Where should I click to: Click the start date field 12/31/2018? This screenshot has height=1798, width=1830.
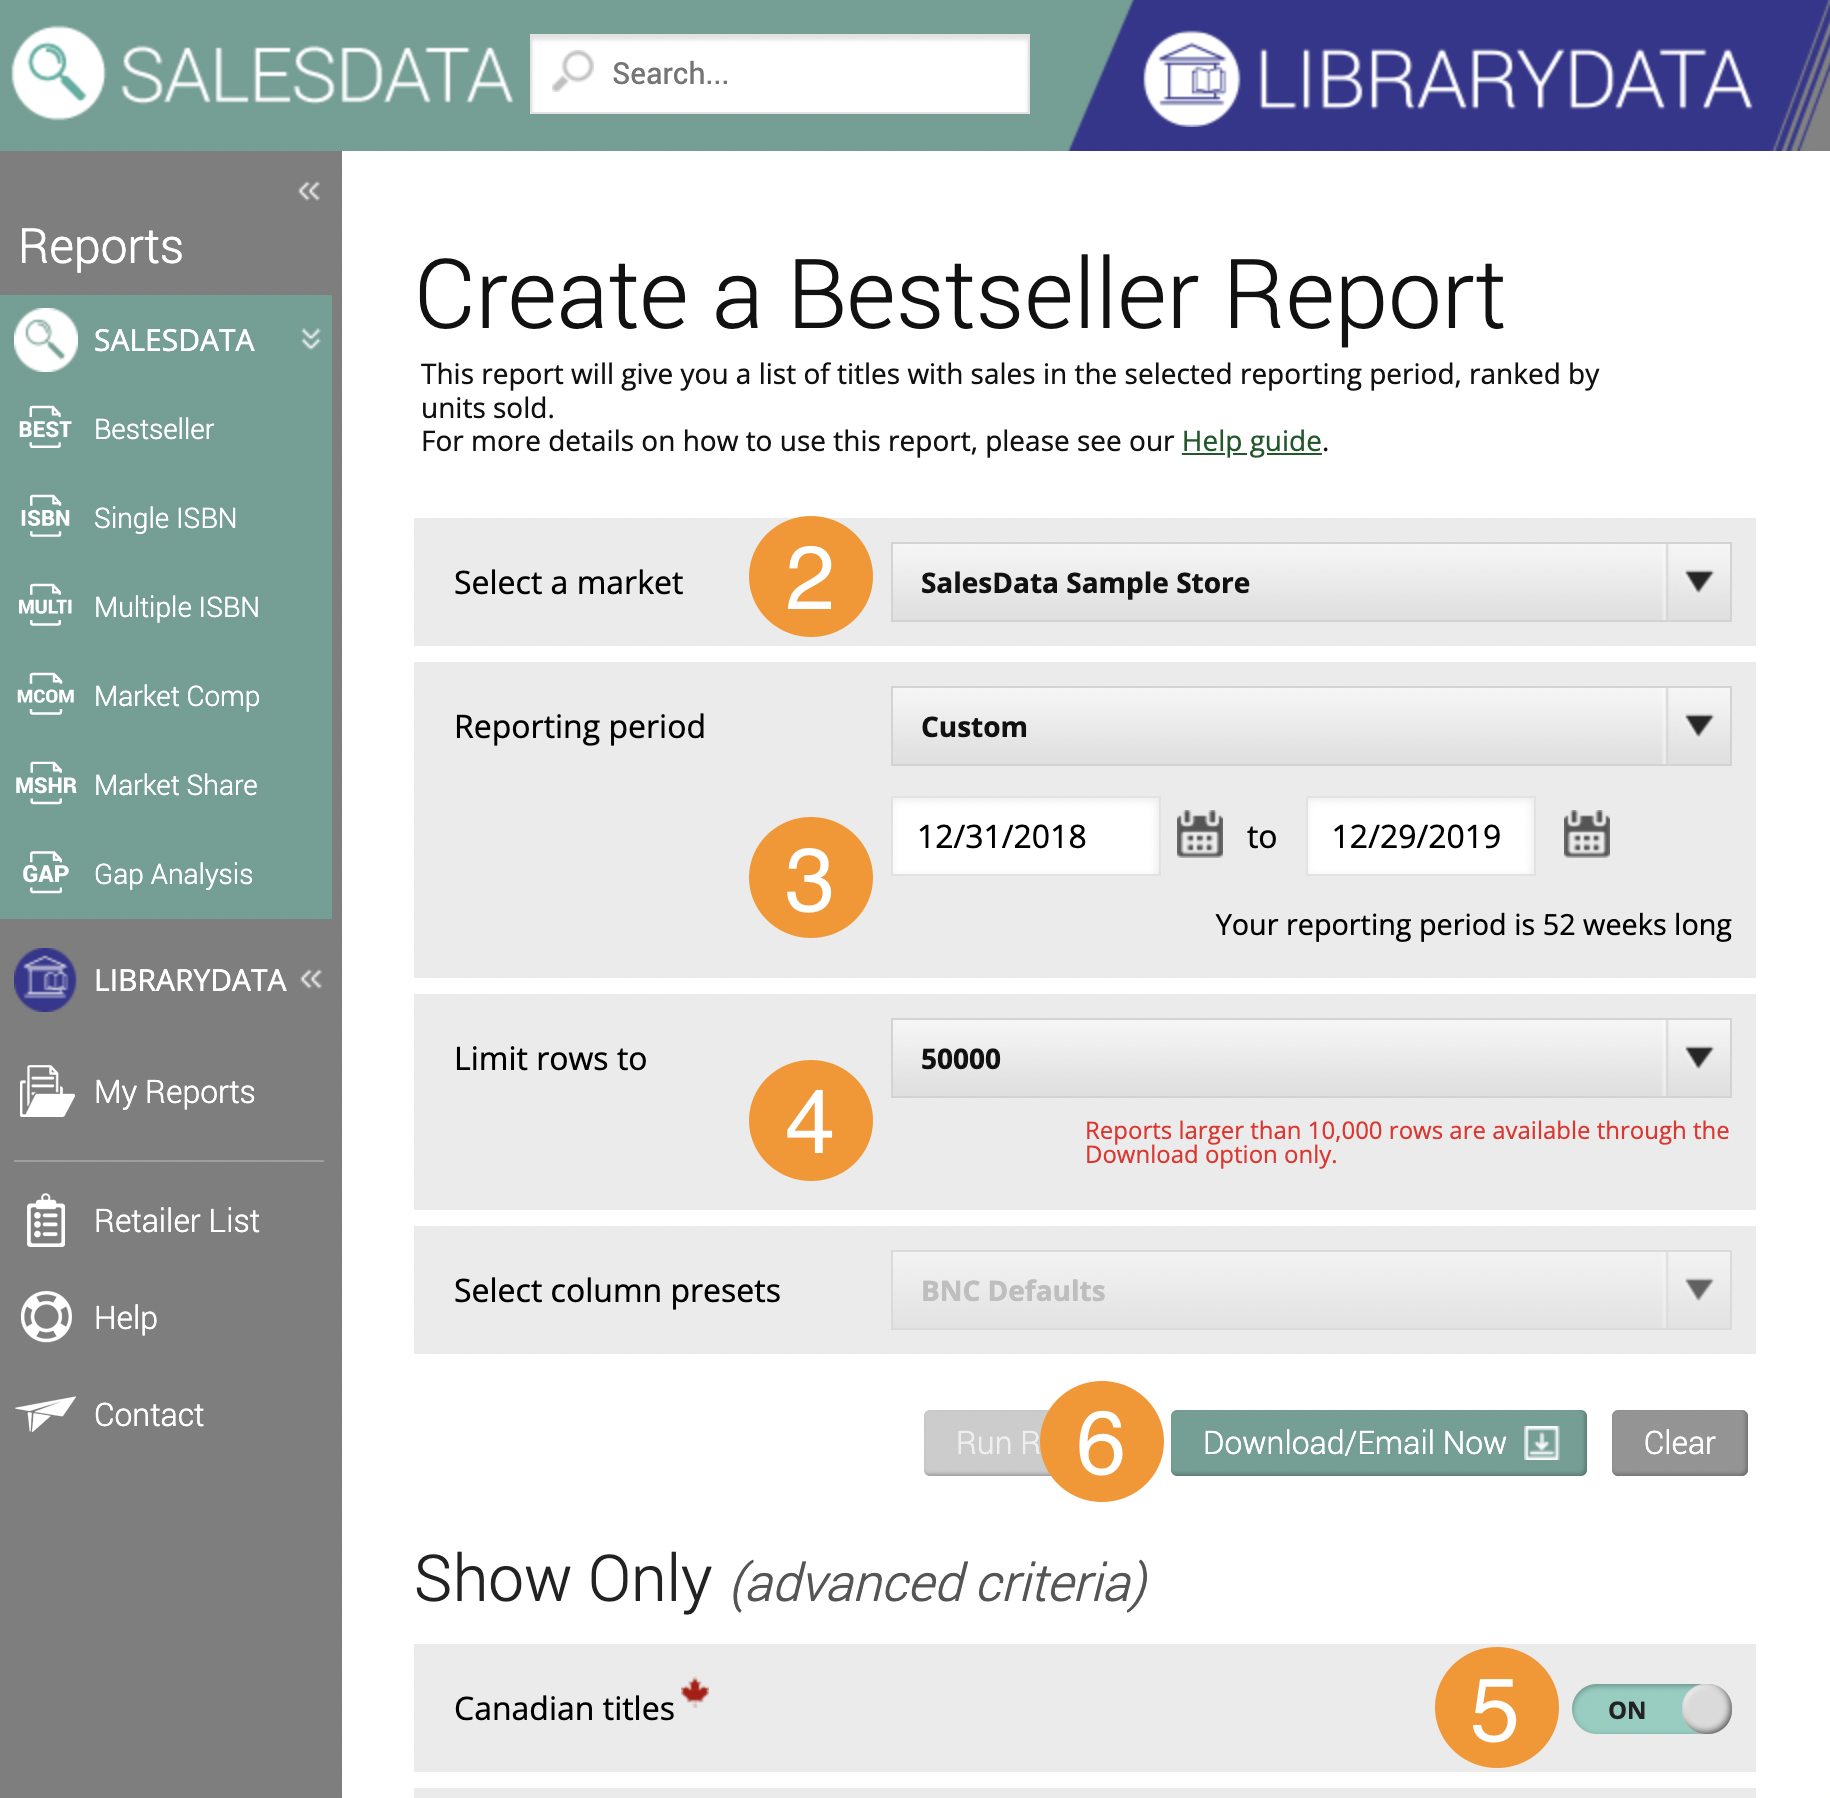tap(1025, 836)
